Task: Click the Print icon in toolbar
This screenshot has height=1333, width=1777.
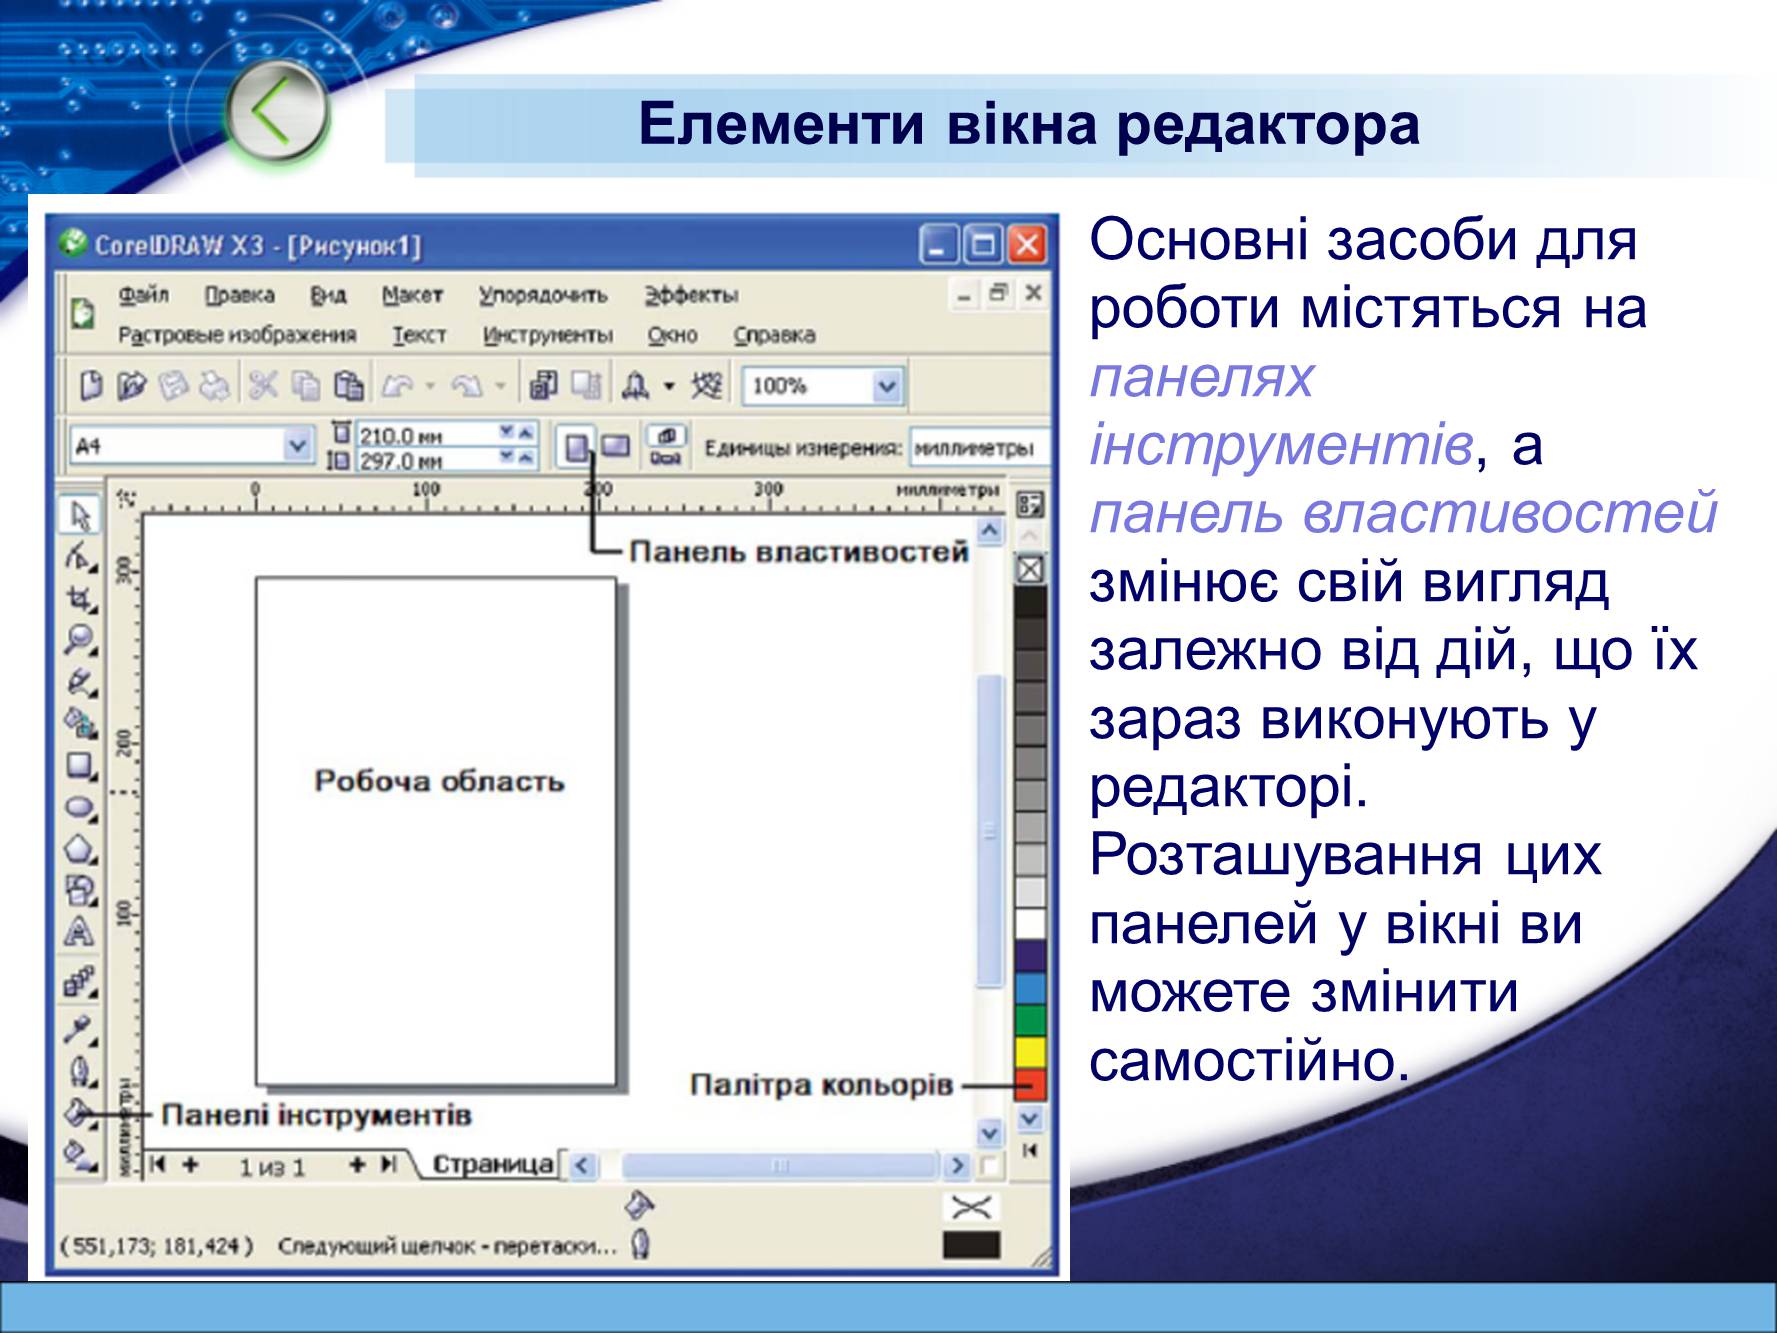Action: (x=214, y=385)
